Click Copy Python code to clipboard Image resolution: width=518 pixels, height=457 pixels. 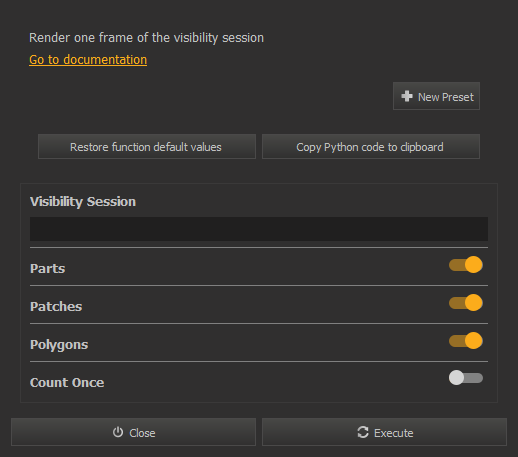click(371, 147)
